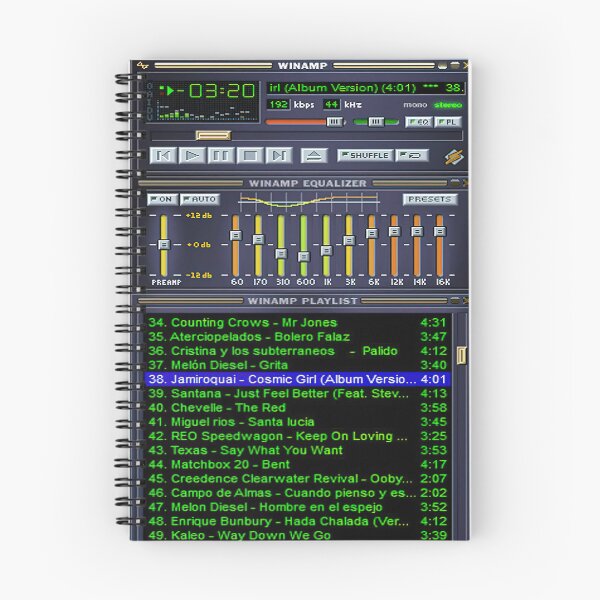Click the Winamp lightning bolt logo
This screenshot has height=600, width=600.
point(454,157)
